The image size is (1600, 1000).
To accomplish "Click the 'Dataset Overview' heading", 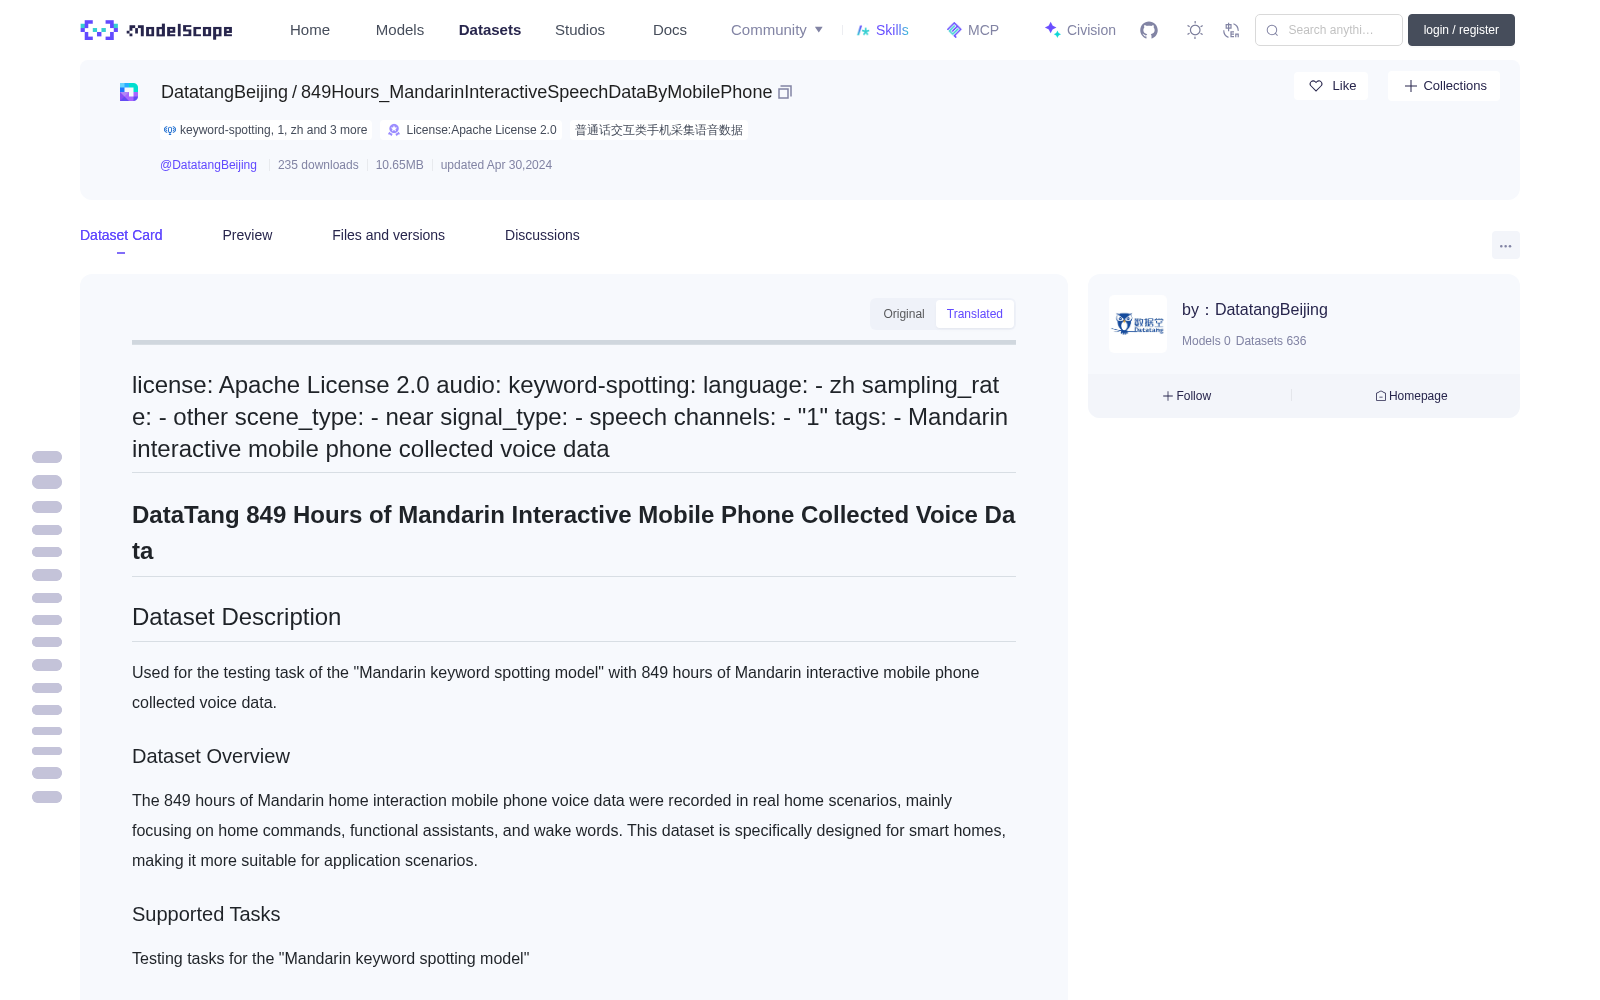I will (211, 756).
